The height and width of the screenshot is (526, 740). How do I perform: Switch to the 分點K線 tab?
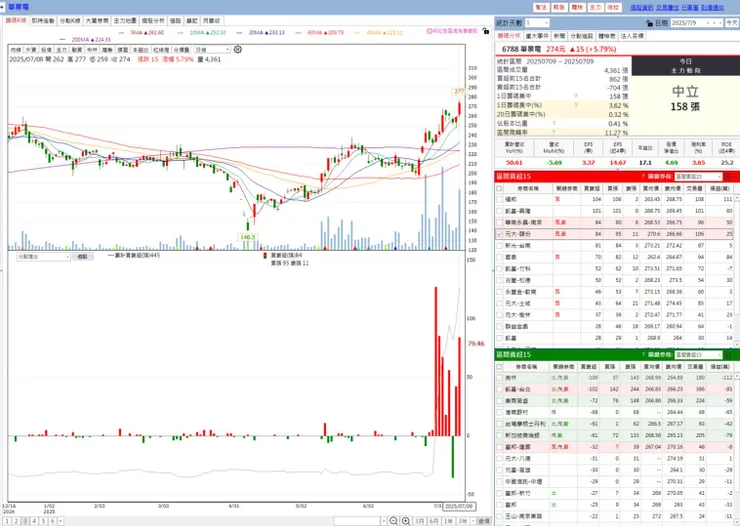(x=70, y=21)
